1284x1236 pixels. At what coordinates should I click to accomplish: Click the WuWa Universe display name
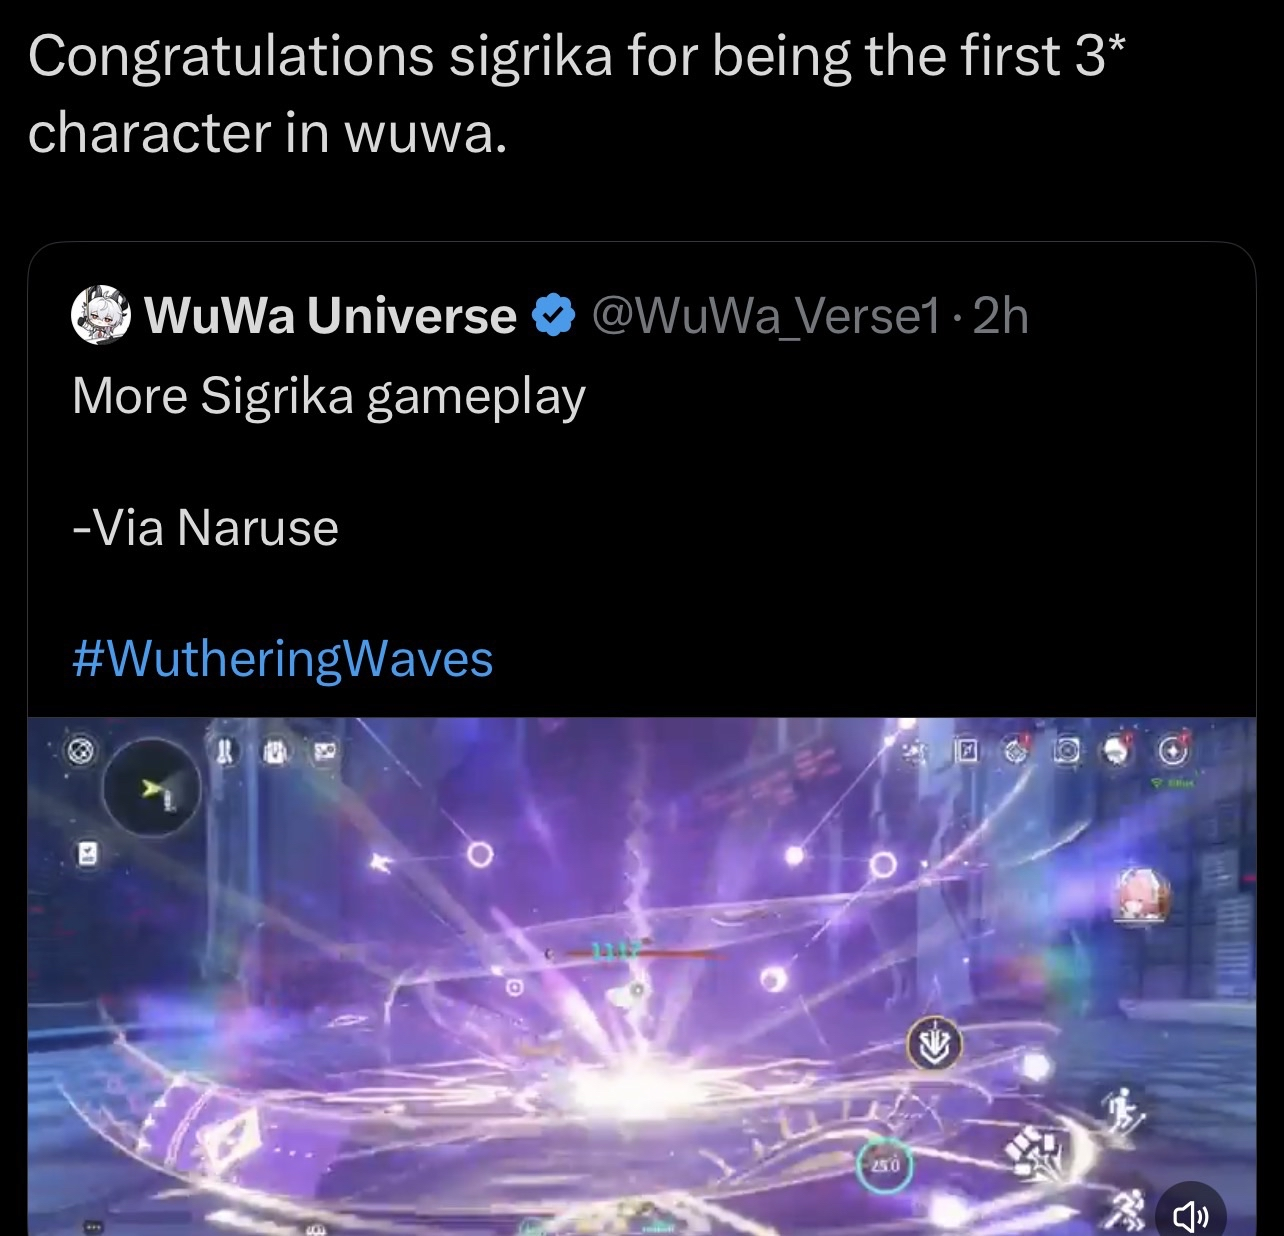[330, 316]
